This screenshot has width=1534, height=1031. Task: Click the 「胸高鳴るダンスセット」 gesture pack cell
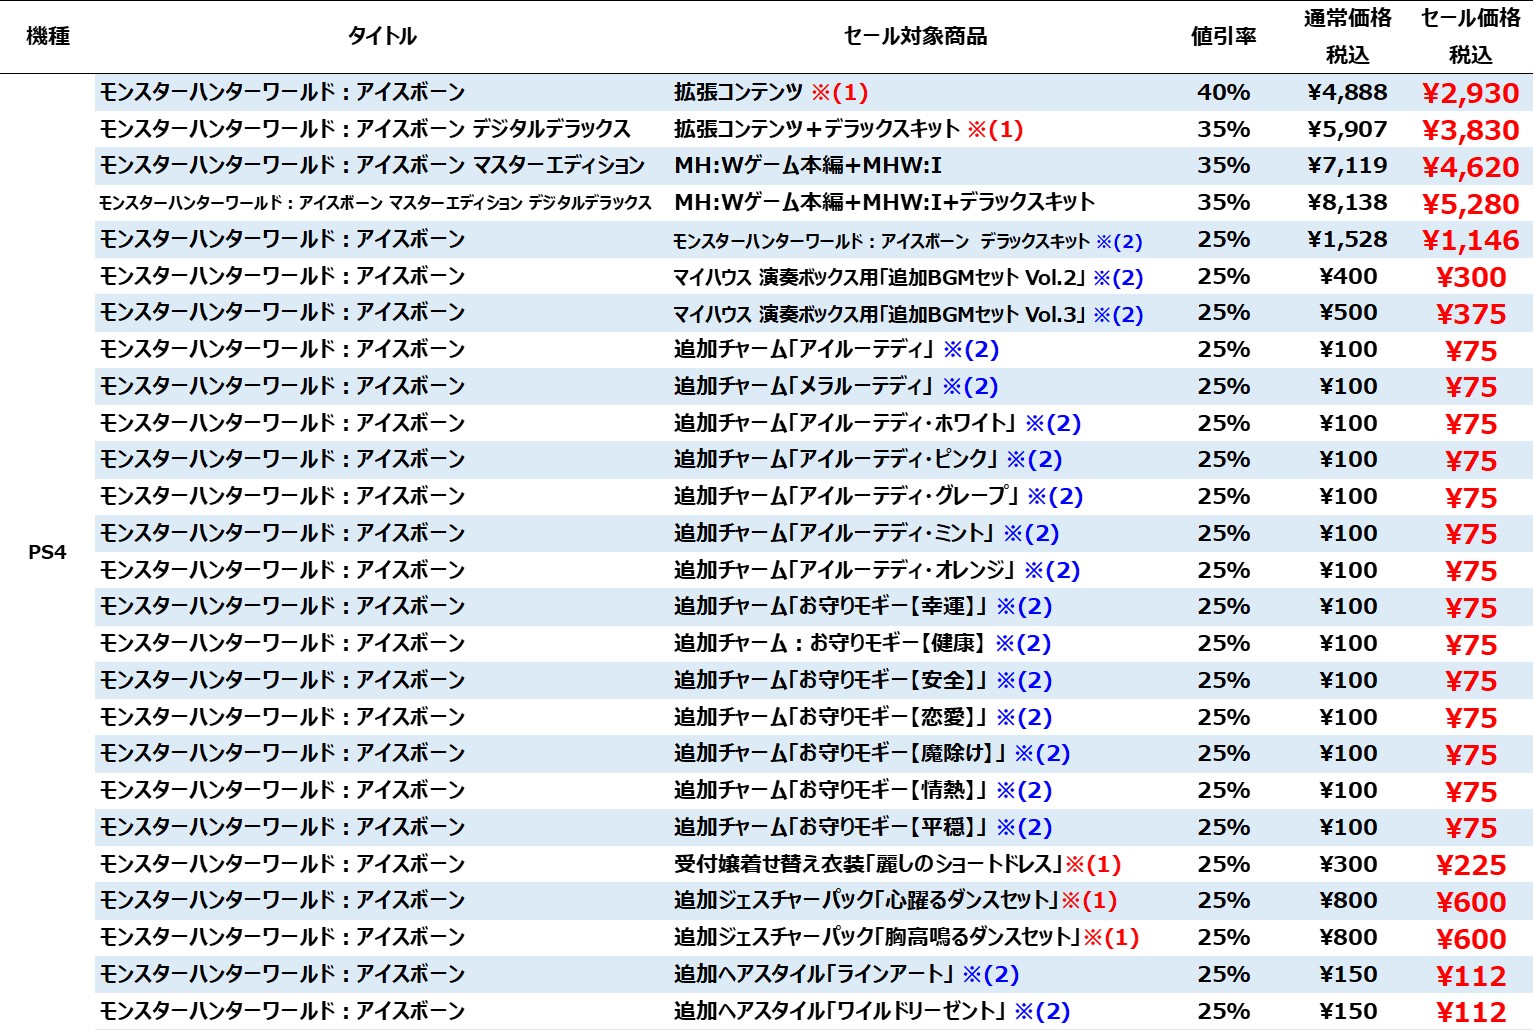tap(906, 937)
